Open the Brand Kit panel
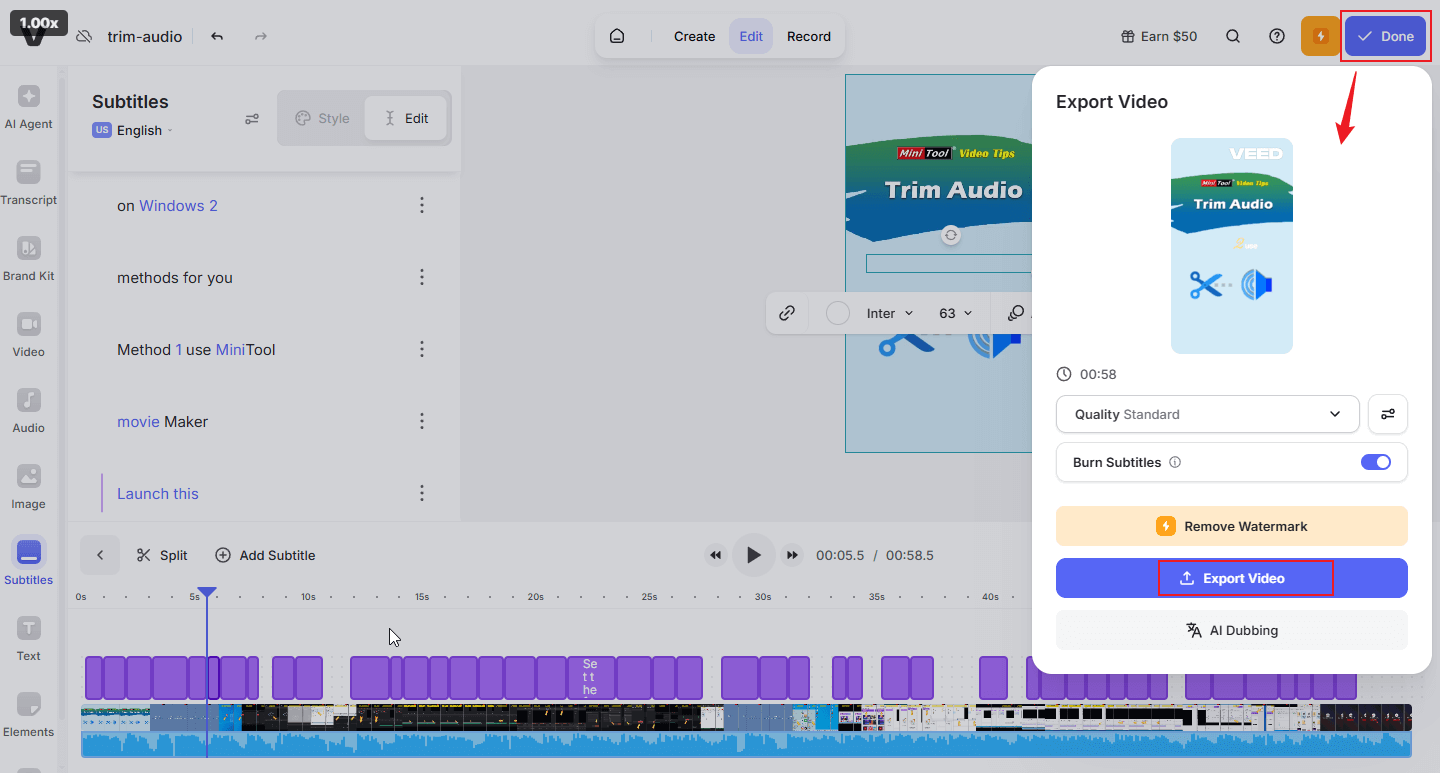This screenshot has height=773, width=1440. pos(29,259)
